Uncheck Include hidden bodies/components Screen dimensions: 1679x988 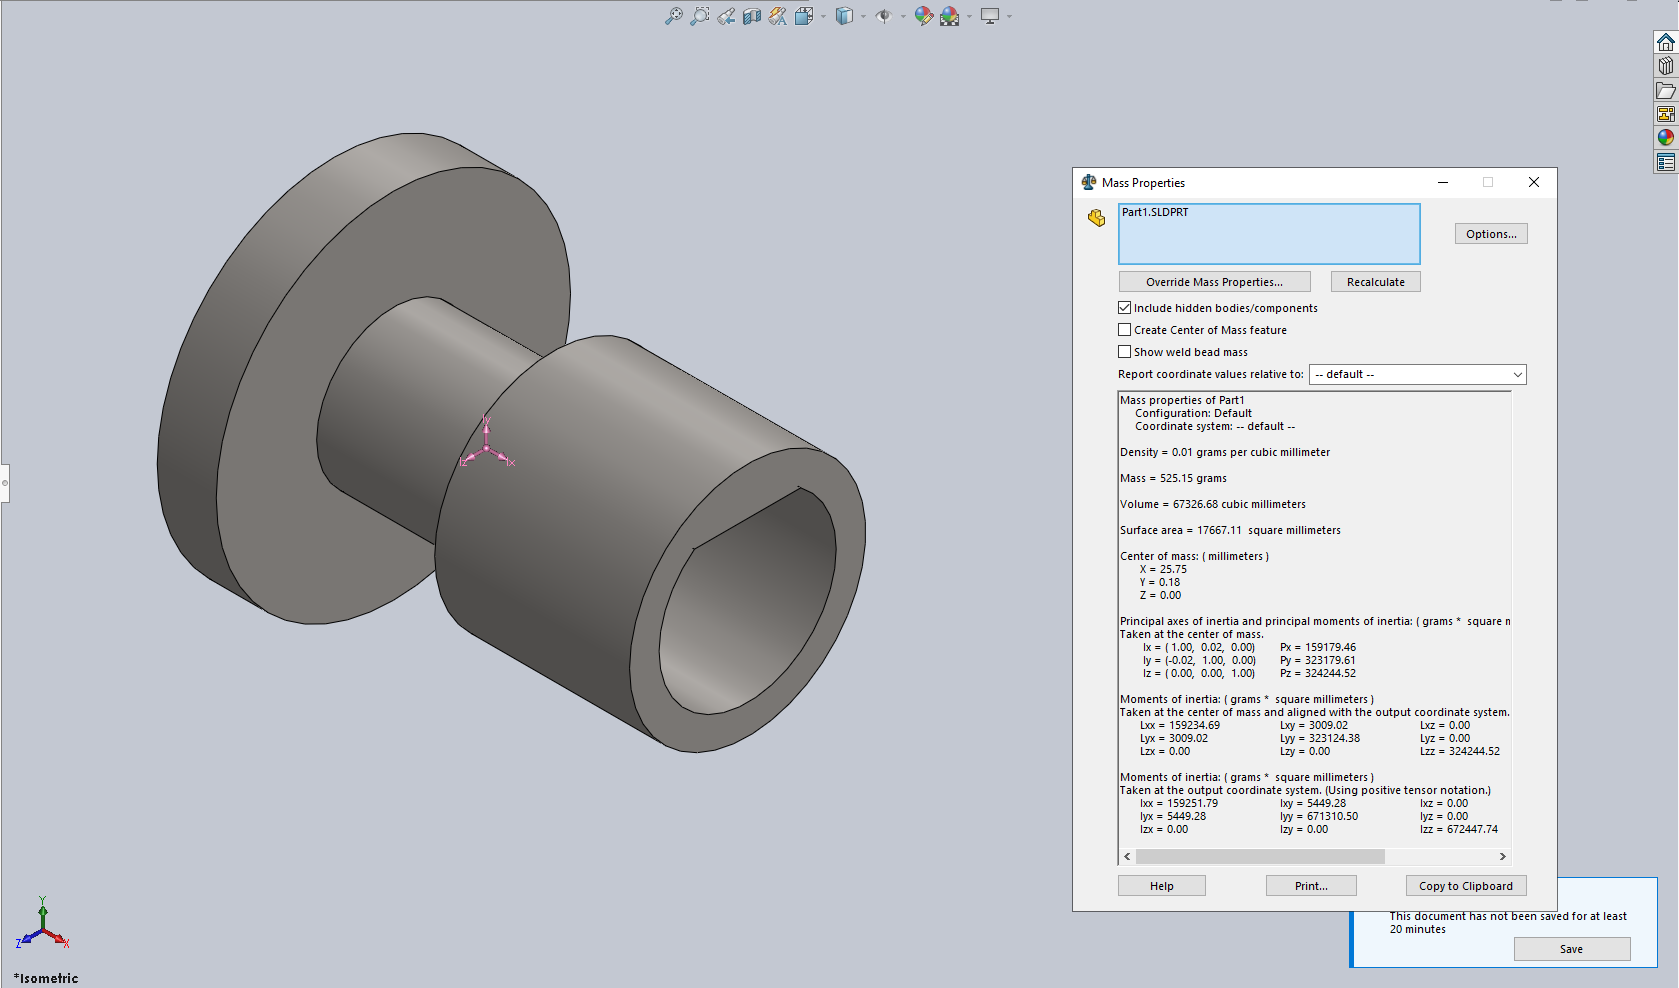pyautogui.click(x=1125, y=308)
